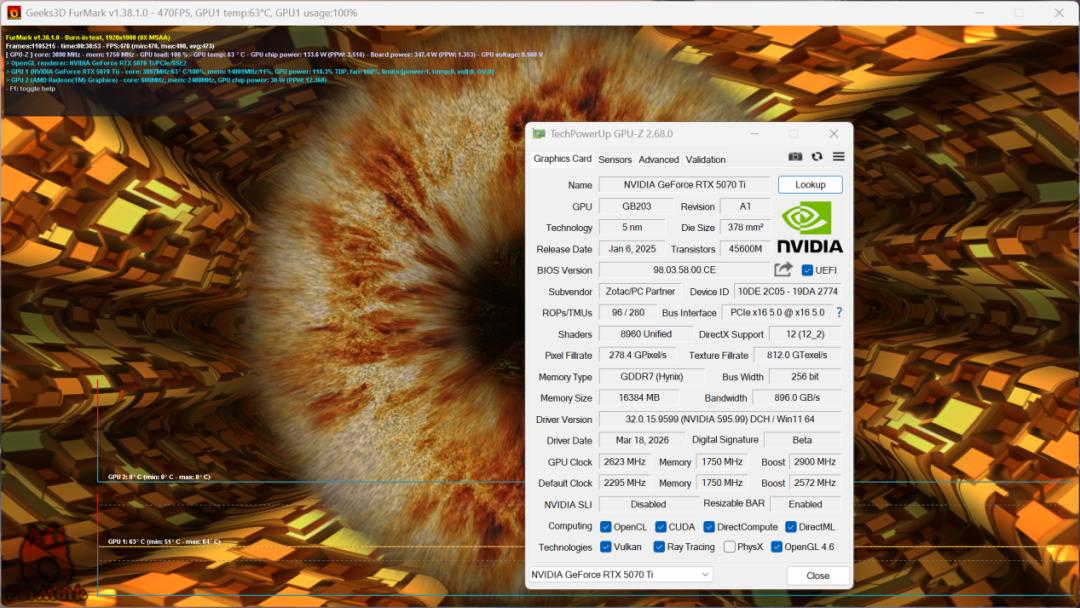
Task: Click the DirectX Support value 12 (12_2)
Action: coord(805,334)
